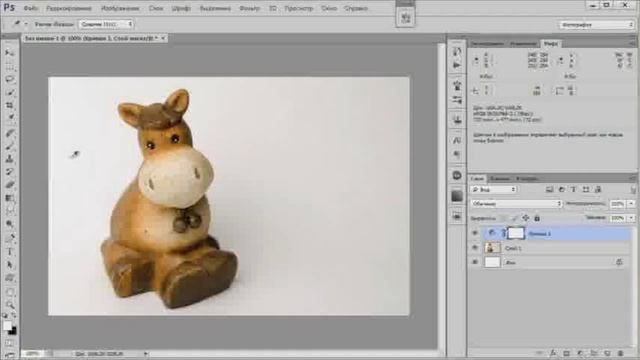Toggle lock transparent pixels
Viewport: 640px width, 360px height.
point(503,218)
